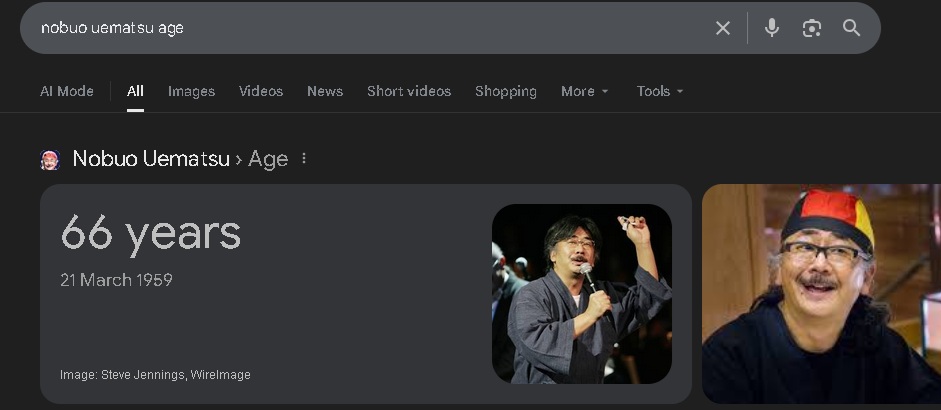Clear the search query with X icon

723,28
